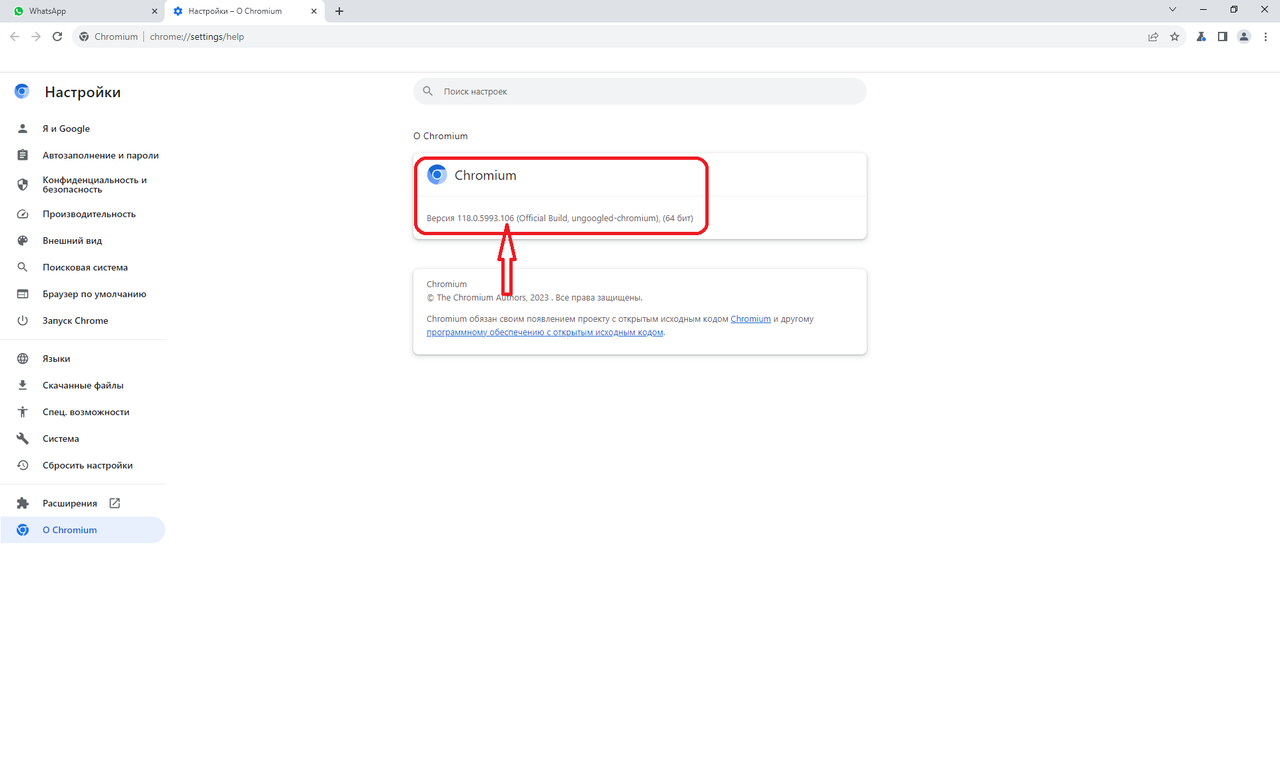
Task: Click the Chromium logo in the about card
Action: (437, 175)
